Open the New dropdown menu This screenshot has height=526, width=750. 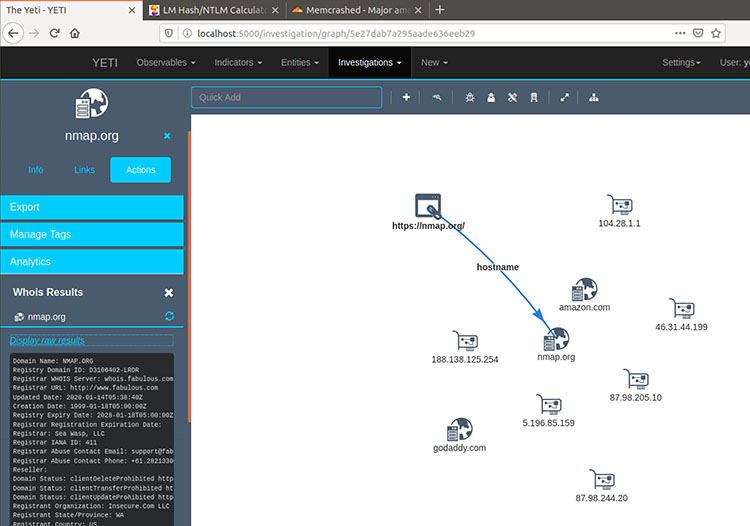pyautogui.click(x=434, y=63)
